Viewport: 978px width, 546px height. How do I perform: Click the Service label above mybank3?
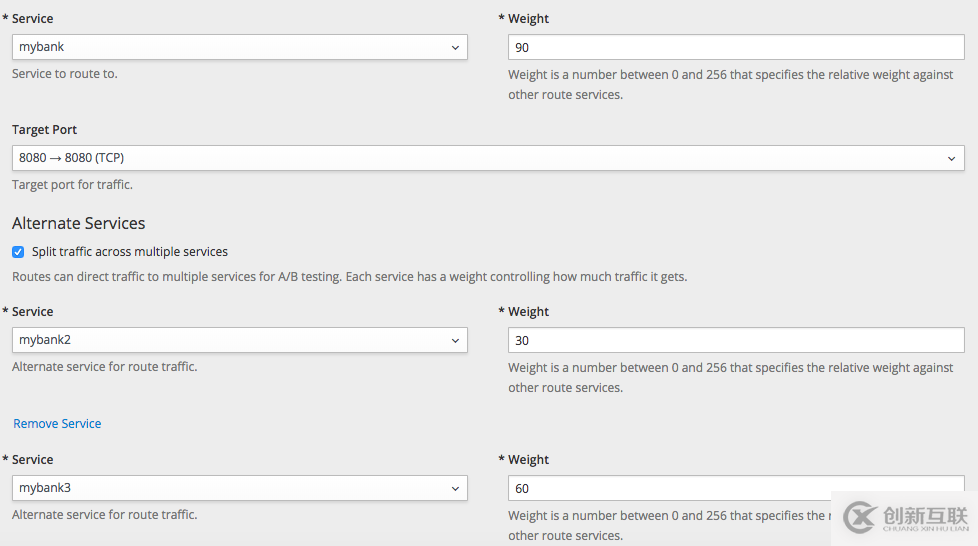(x=32, y=460)
